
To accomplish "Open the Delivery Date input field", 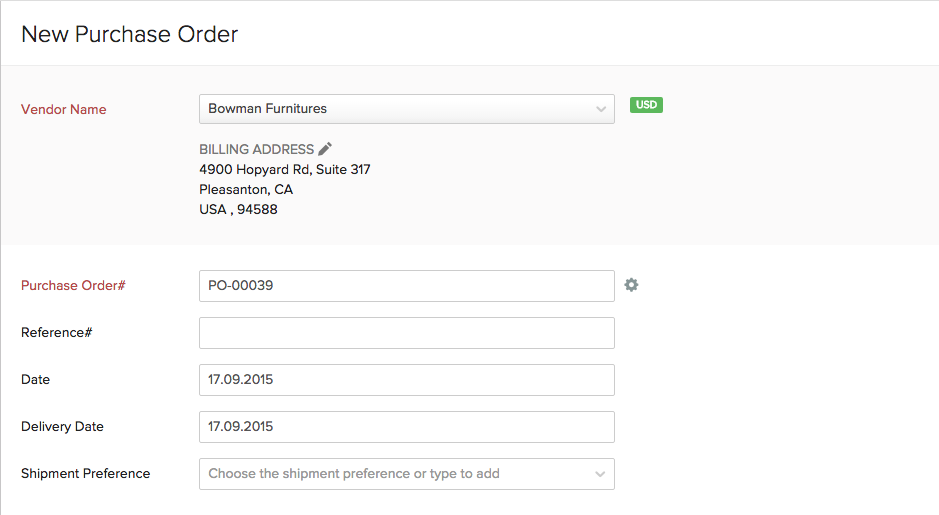I will [x=406, y=427].
